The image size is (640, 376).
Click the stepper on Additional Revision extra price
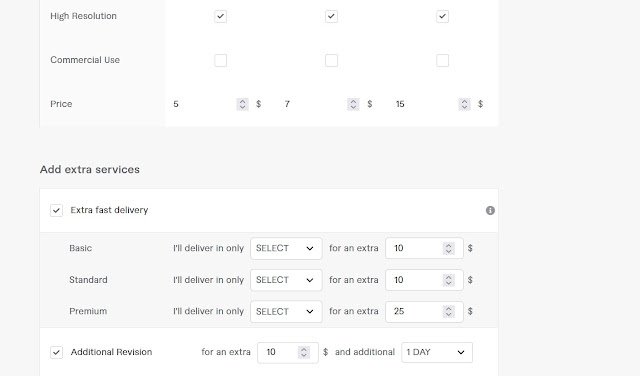pyautogui.click(x=304, y=352)
